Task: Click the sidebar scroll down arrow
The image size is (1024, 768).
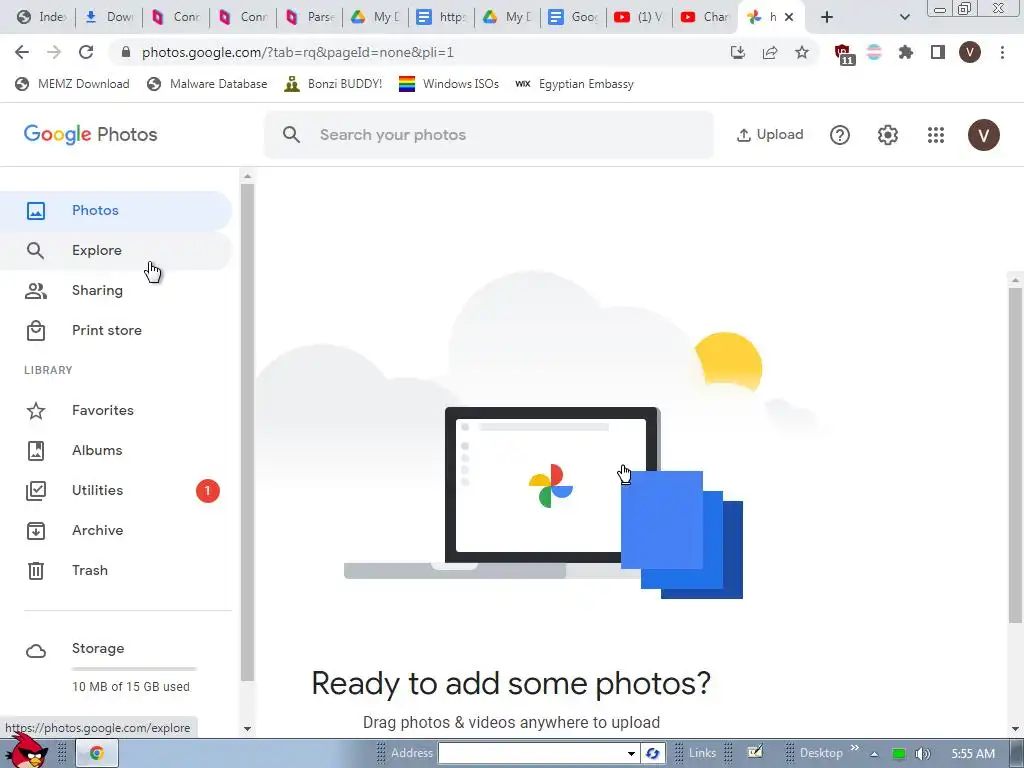Action: pos(248,729)
